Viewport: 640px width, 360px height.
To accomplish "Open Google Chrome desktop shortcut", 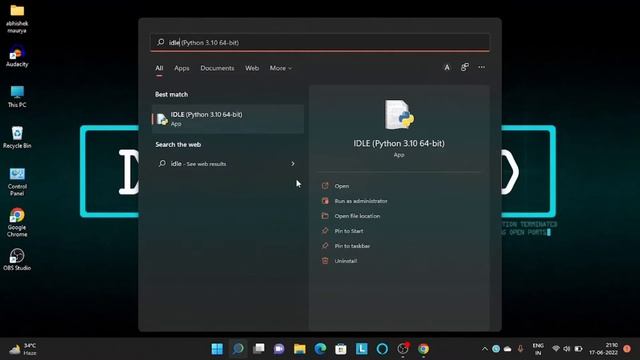I will coord(17,223).
